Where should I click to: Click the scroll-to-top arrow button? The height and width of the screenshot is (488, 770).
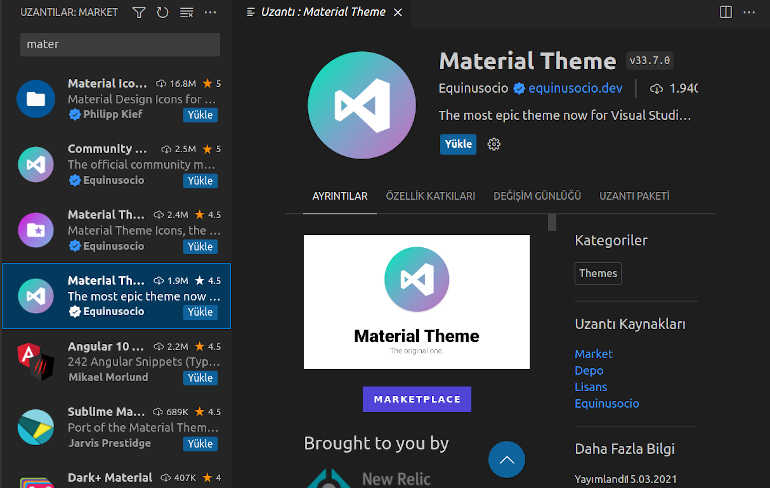click(x=507, y=460)
